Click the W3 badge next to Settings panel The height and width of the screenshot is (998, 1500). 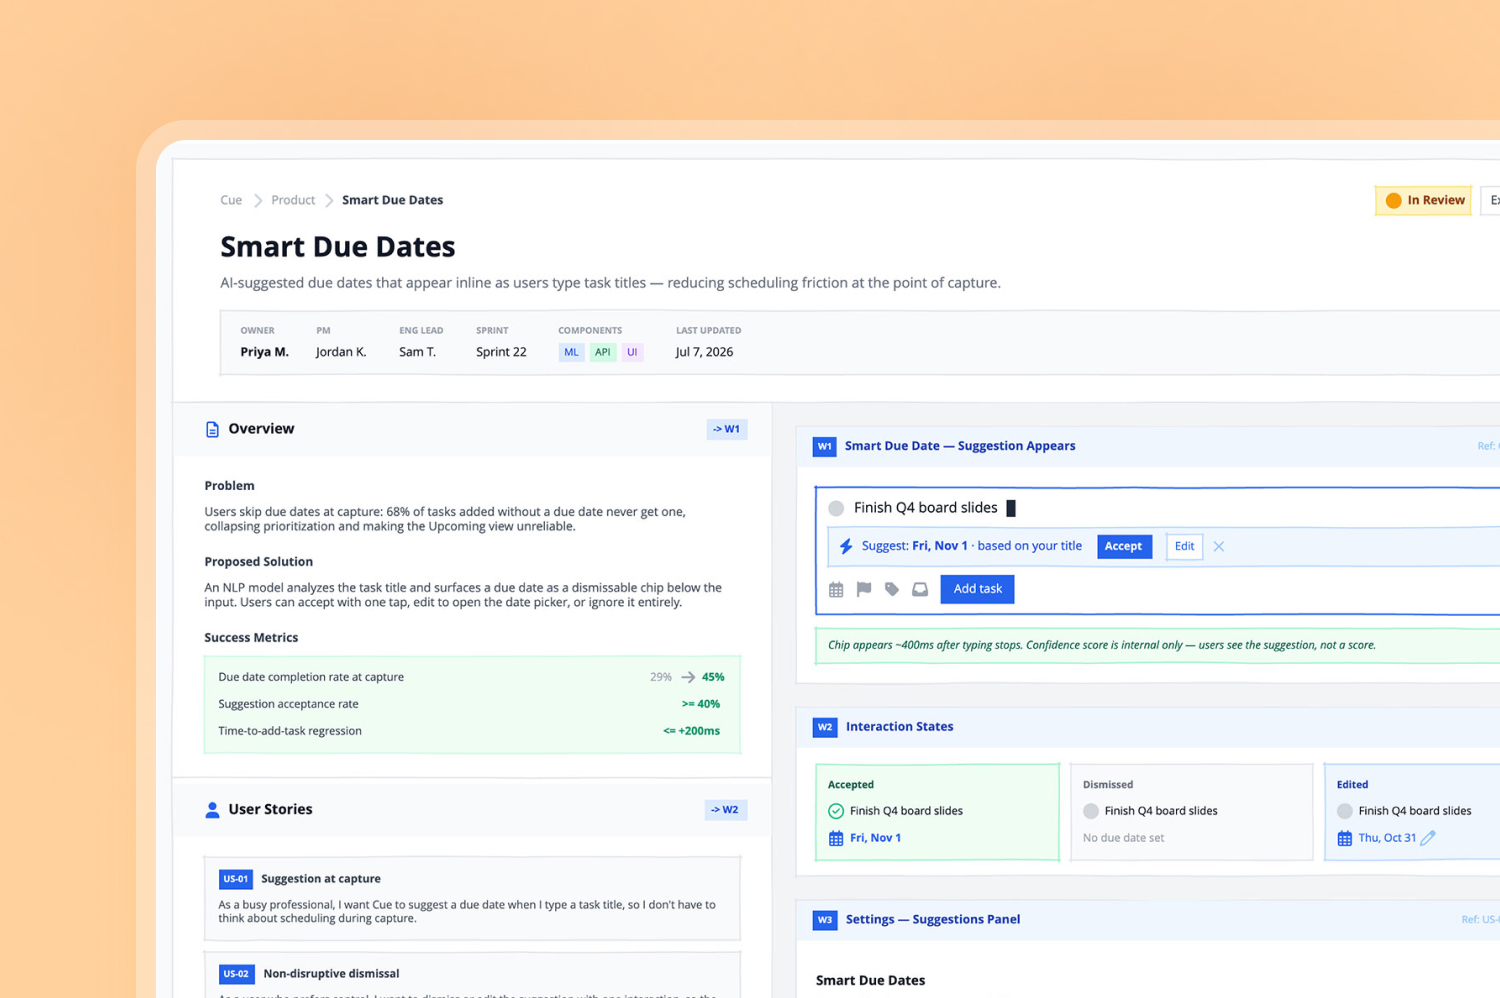(825, 920)
